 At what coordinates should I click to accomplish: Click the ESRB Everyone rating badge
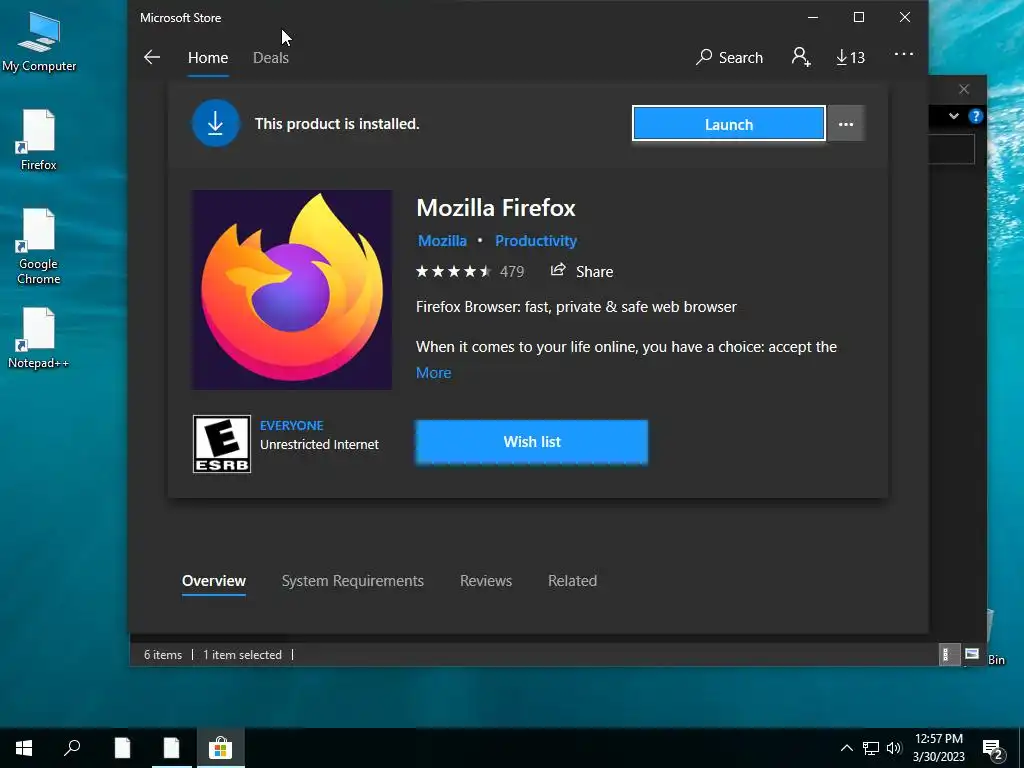222,444
